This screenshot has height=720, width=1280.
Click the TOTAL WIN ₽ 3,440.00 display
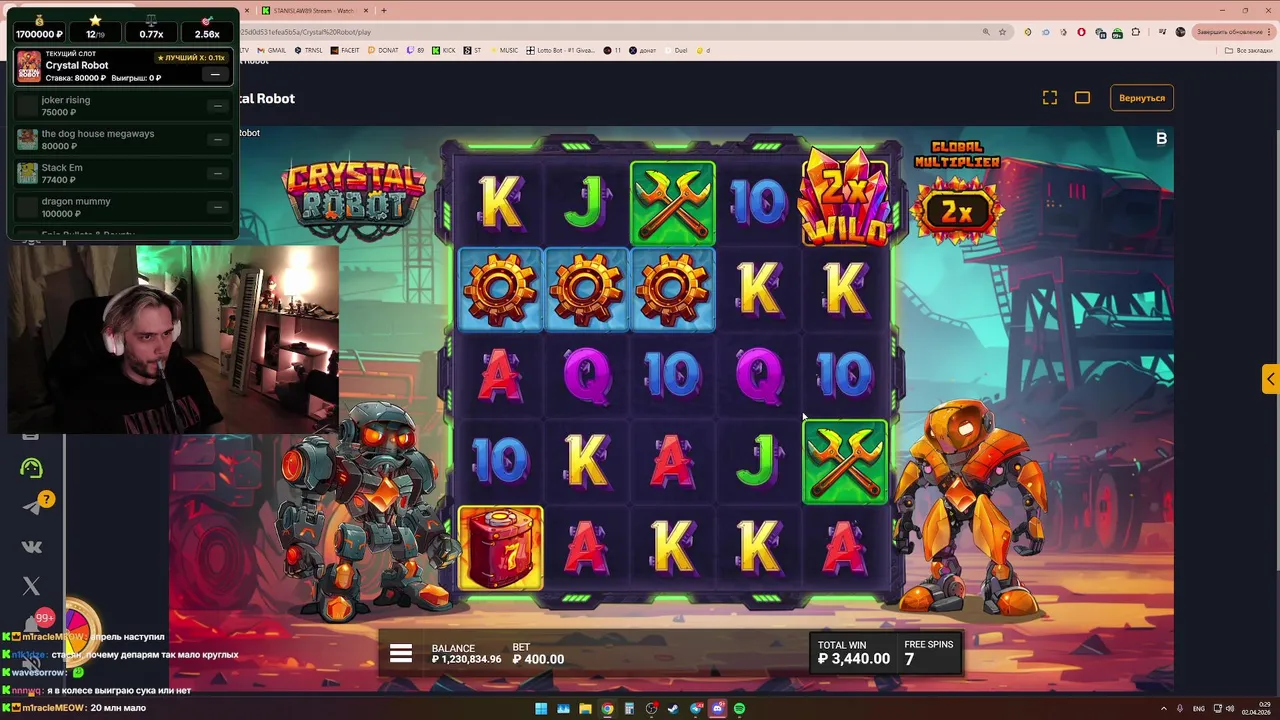[x=853, y=652]
